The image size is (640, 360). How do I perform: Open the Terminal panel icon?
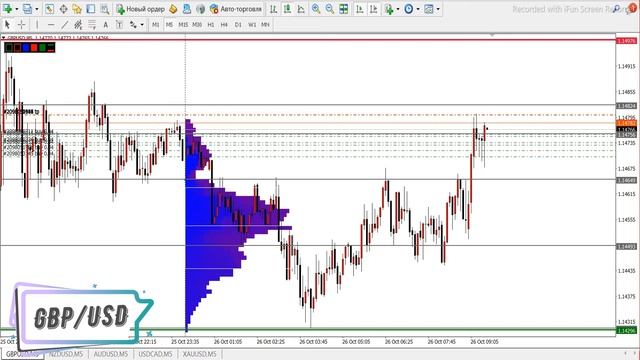[91, 9]
